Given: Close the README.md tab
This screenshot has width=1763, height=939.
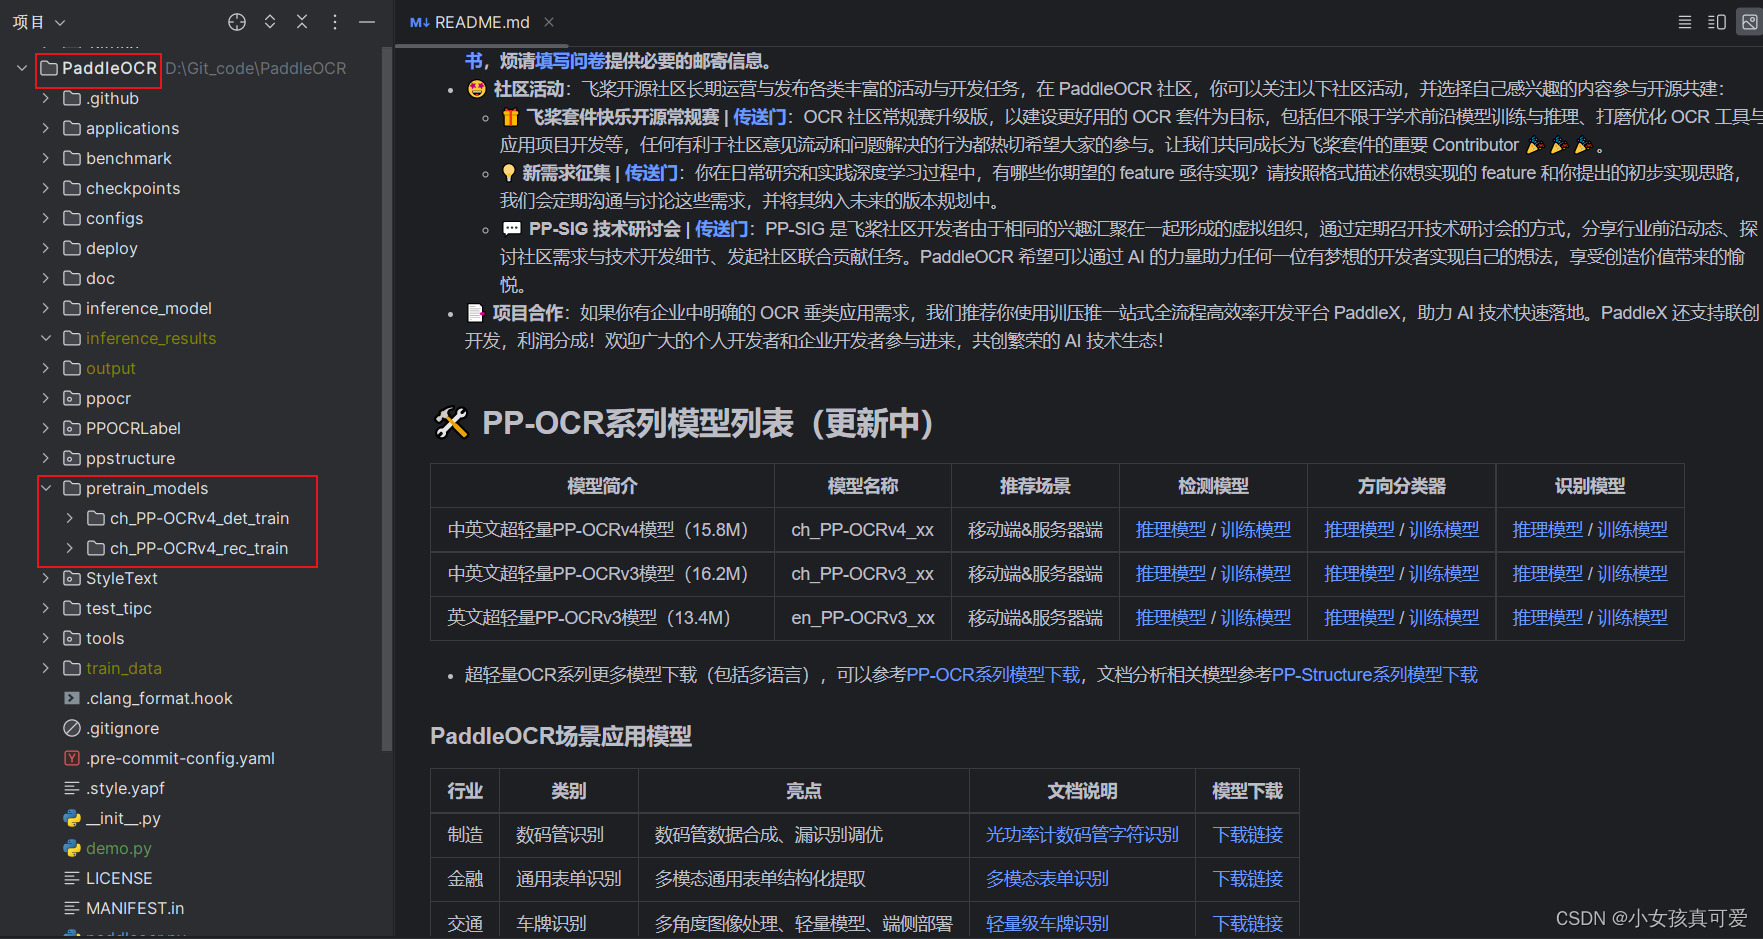Looking at the screenshot, I should point(546,21).
